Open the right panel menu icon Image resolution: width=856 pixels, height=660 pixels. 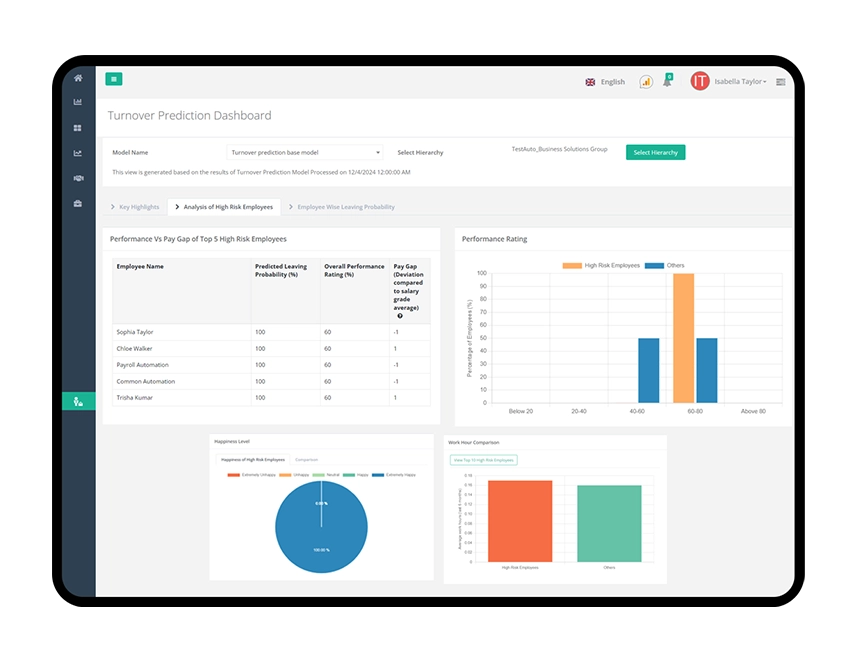pyautogui.click(x=780, y=82)
